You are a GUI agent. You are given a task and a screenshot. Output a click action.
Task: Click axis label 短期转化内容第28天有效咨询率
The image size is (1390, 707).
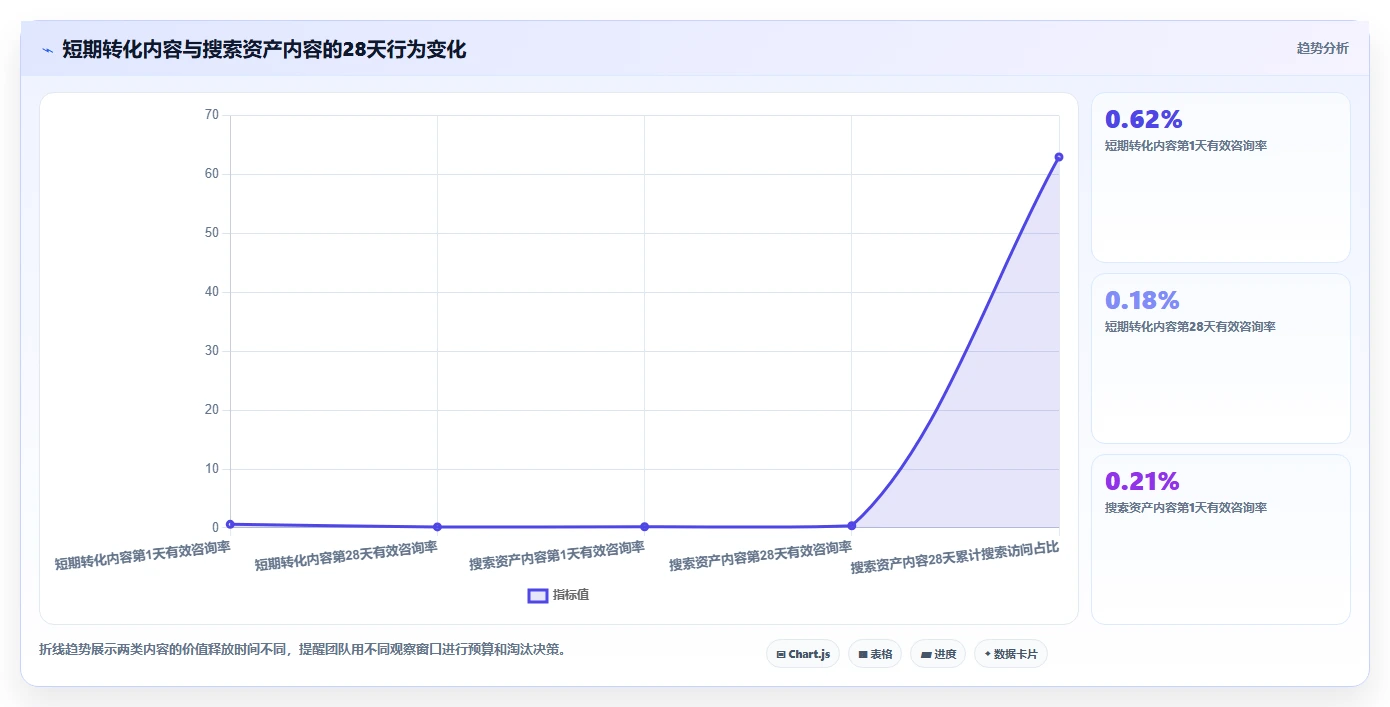[x=346, y=556]
